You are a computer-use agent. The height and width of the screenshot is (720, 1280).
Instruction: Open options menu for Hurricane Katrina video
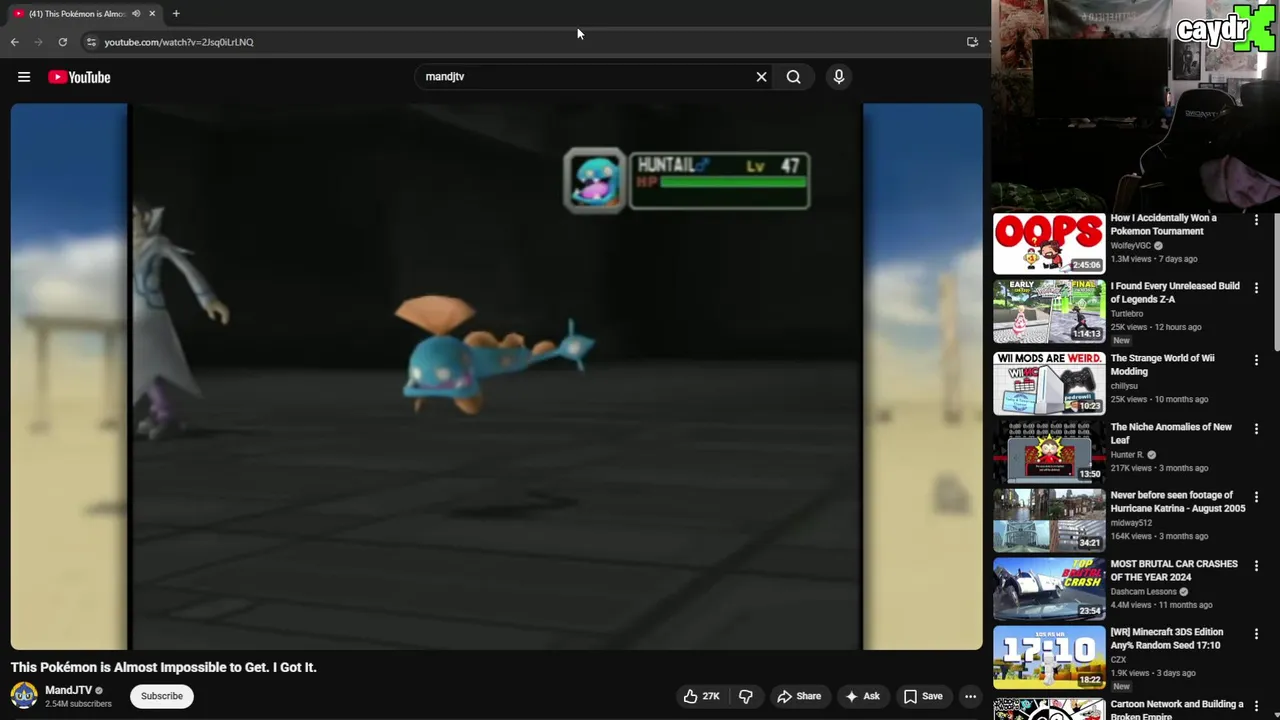pos(1256,497)
